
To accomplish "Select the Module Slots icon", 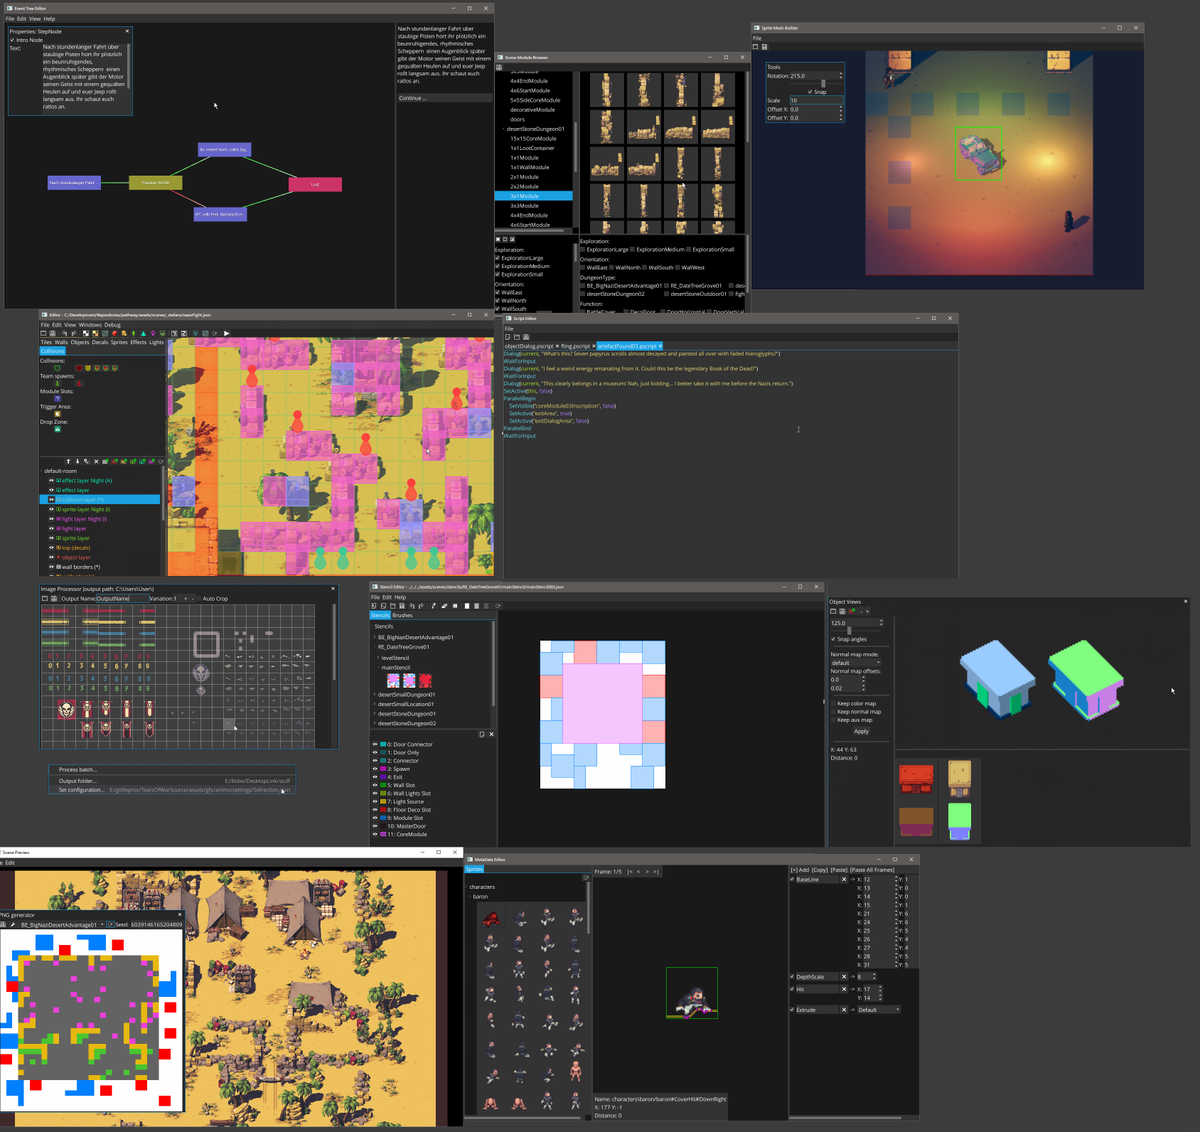I will click(57, 398).
